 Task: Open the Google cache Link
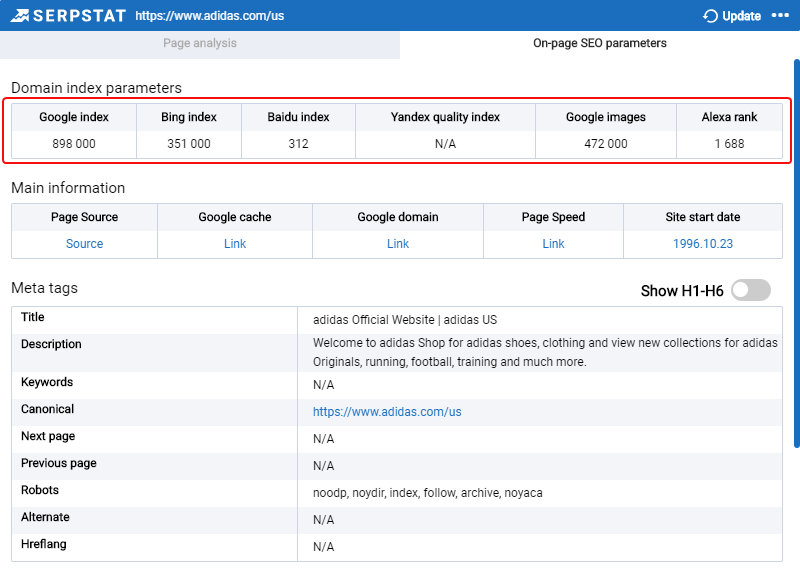tap(235, 244)
